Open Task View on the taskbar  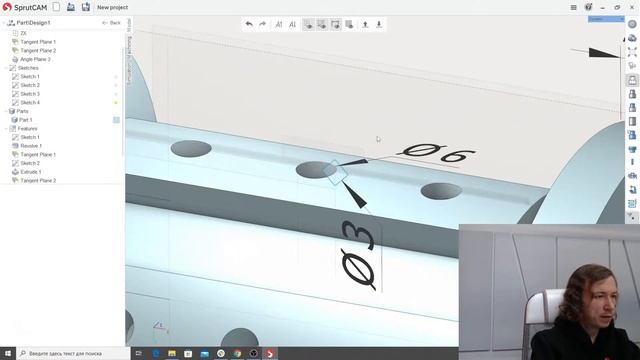pos(139,353)
